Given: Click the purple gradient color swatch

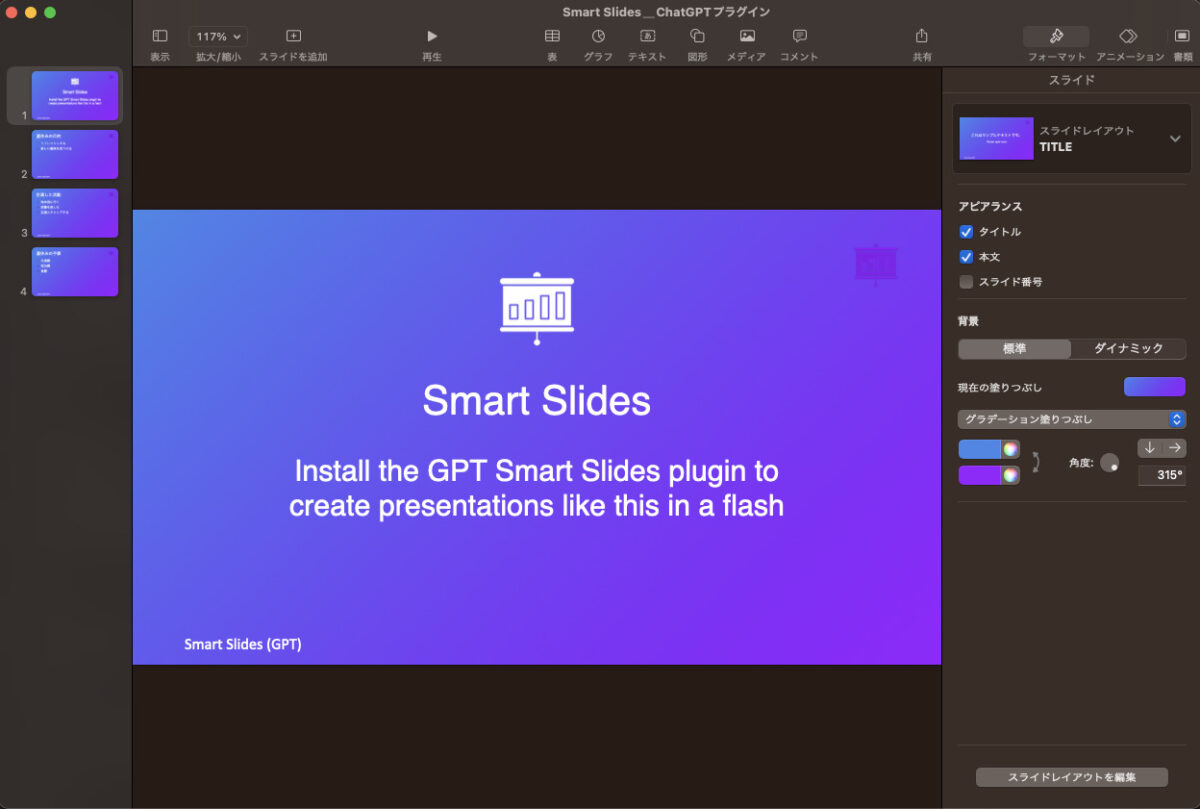Looking at the screenshot, I should pyautogui.click(x=980, y=475).
